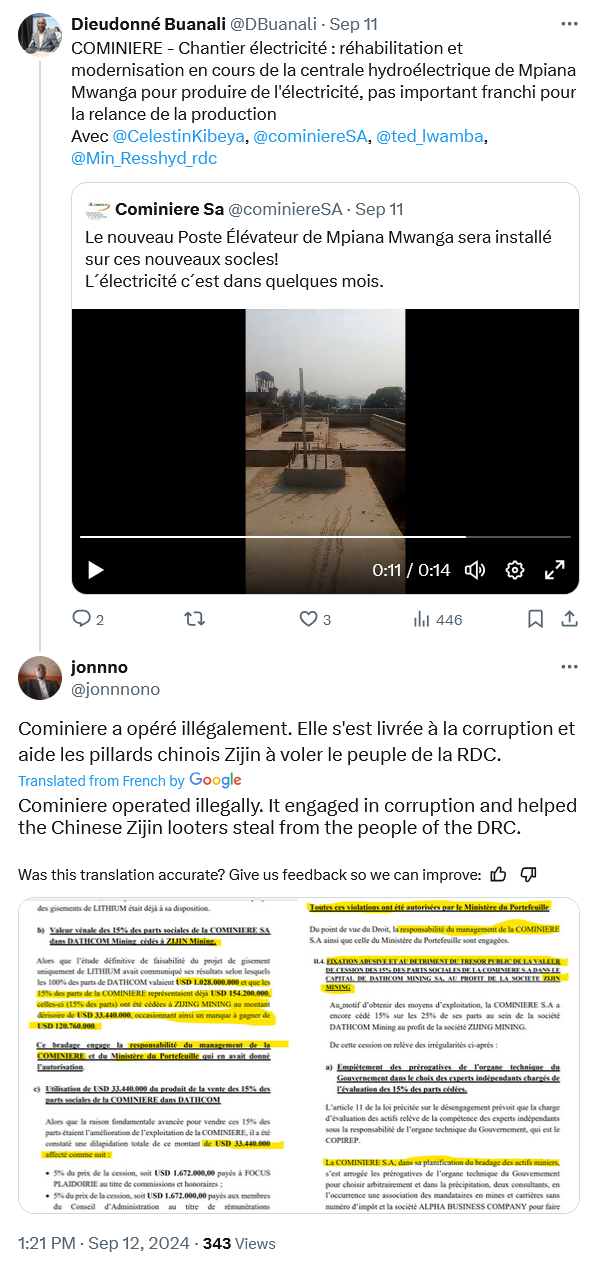Open jonnno's profile avatar

40,678
